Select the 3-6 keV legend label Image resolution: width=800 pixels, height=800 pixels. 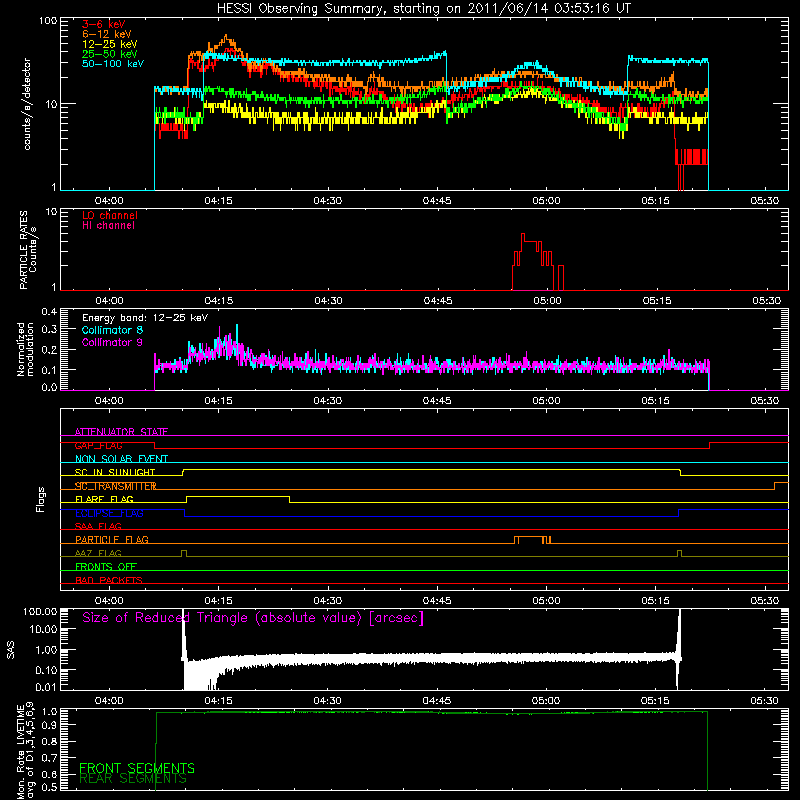click(x=104, y=24)
